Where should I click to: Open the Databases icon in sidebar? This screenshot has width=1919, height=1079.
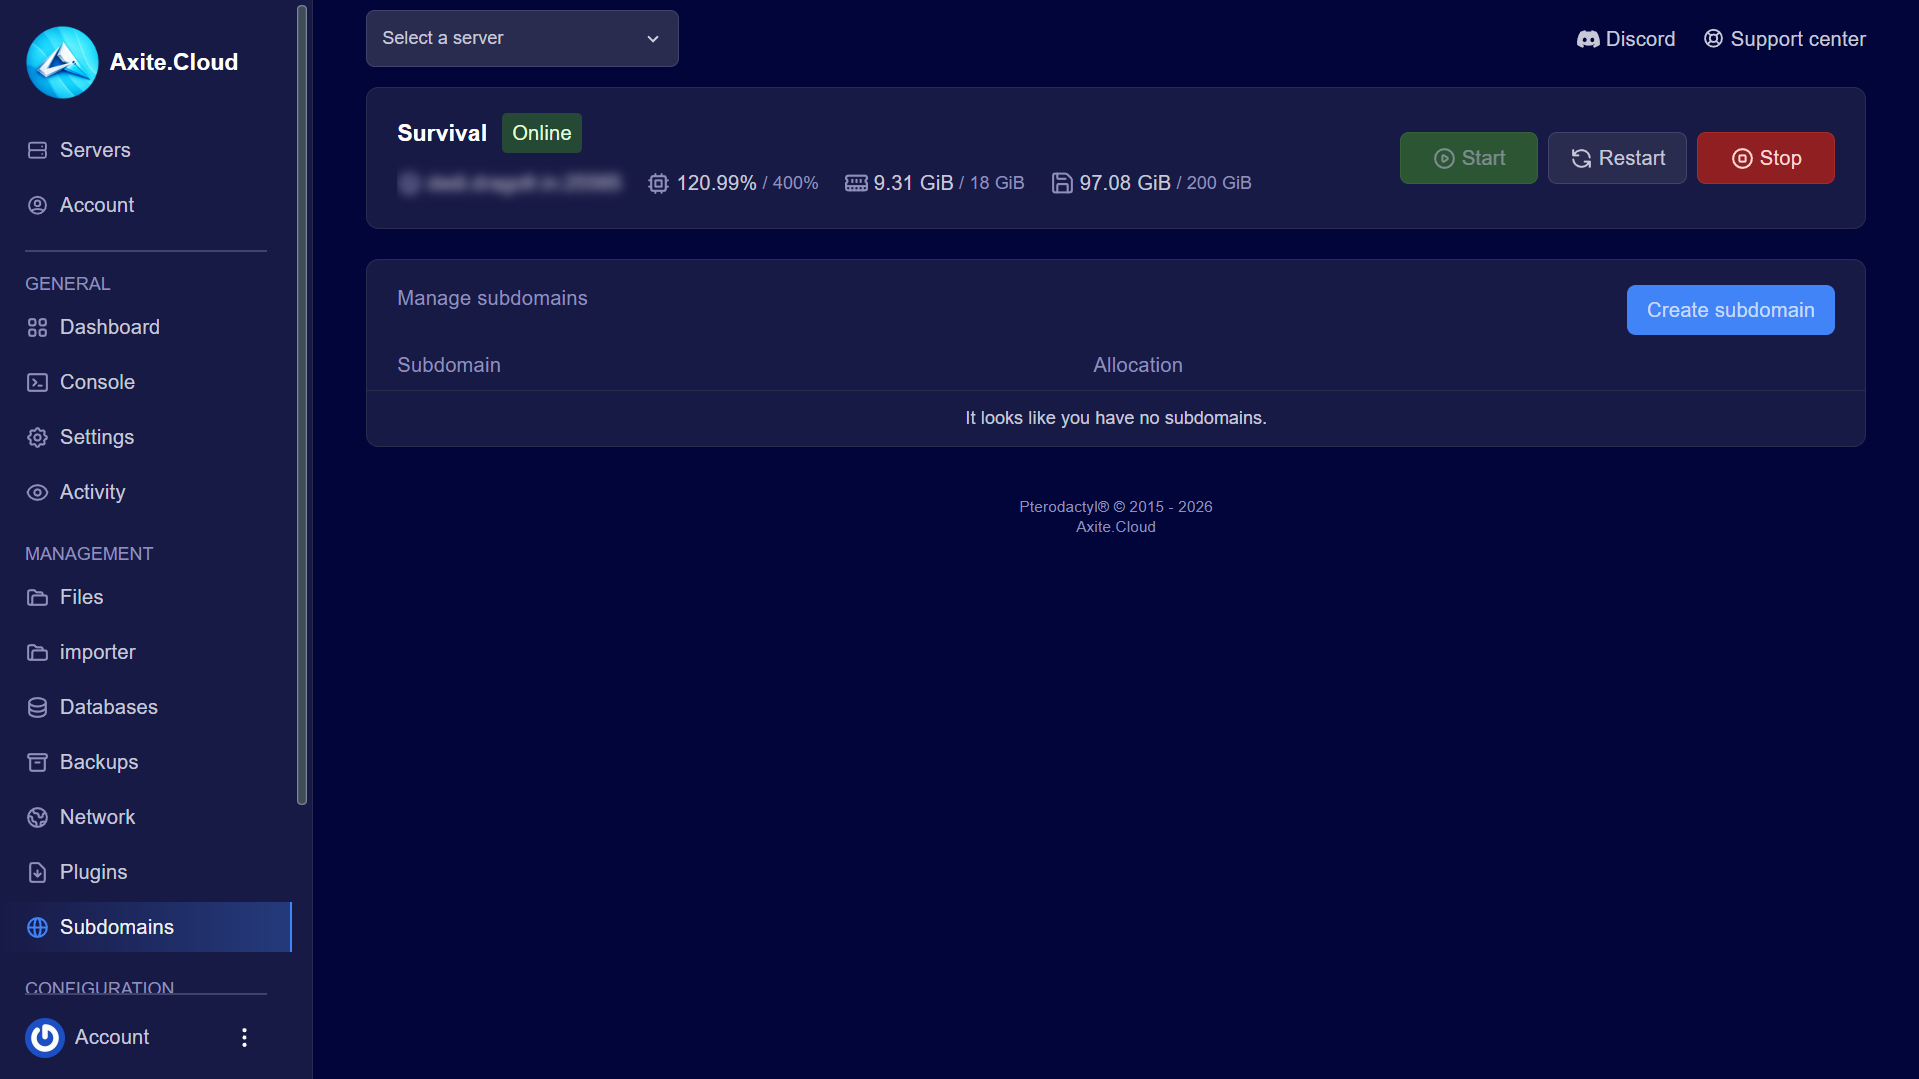tap(37, 707)
